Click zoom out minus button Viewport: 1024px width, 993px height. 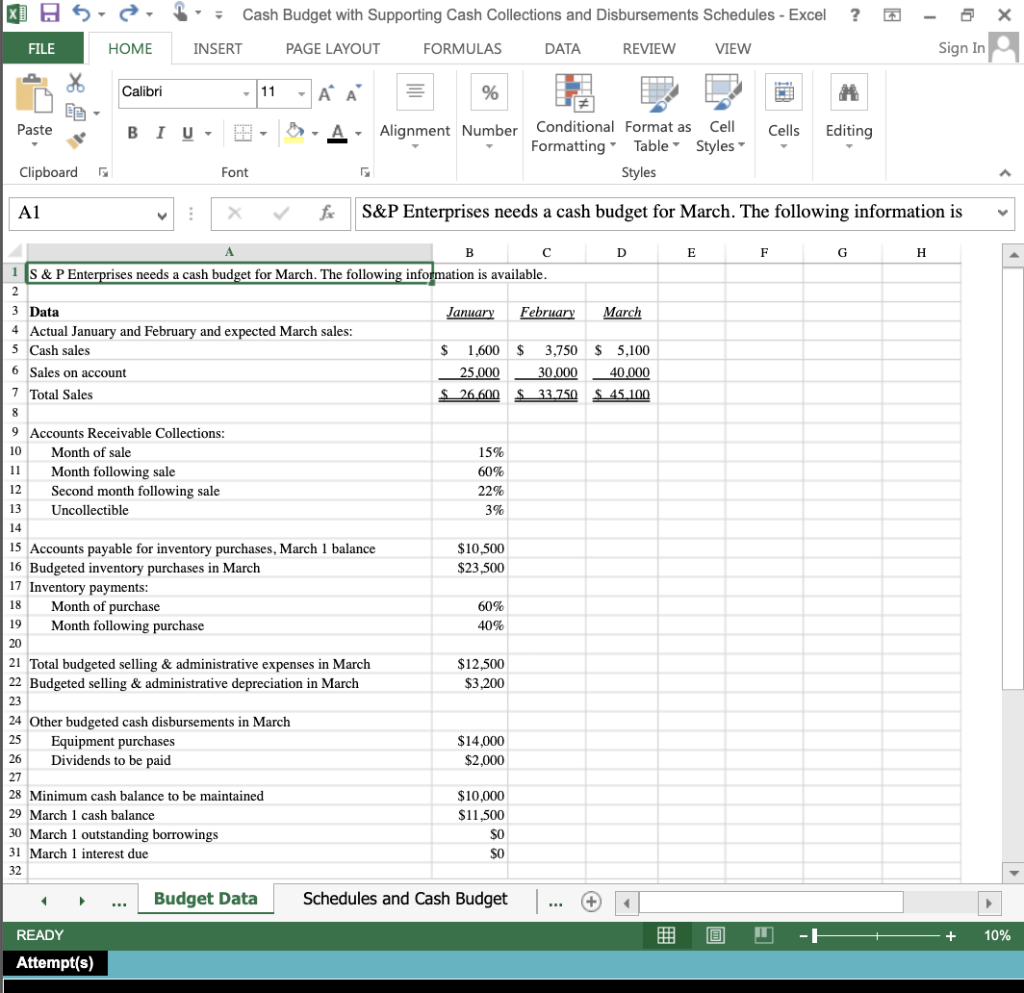[803, 936]
